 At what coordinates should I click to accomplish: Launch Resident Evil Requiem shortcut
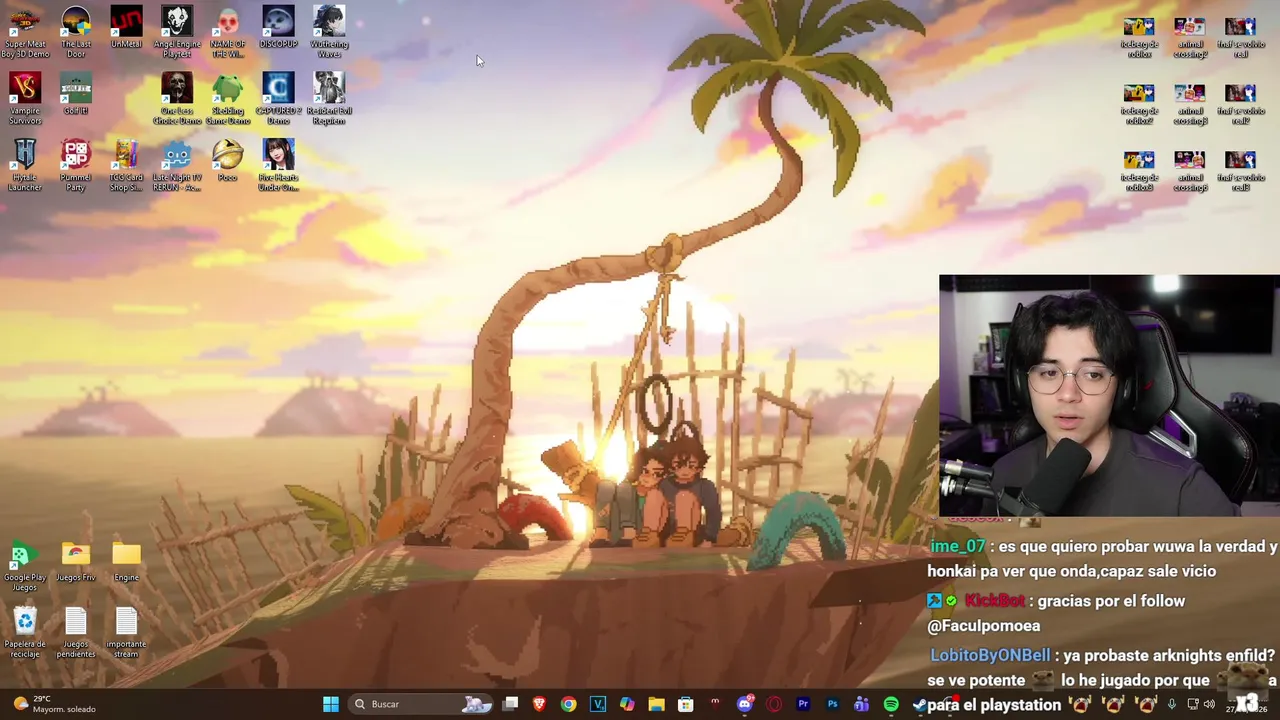(329, 99)
